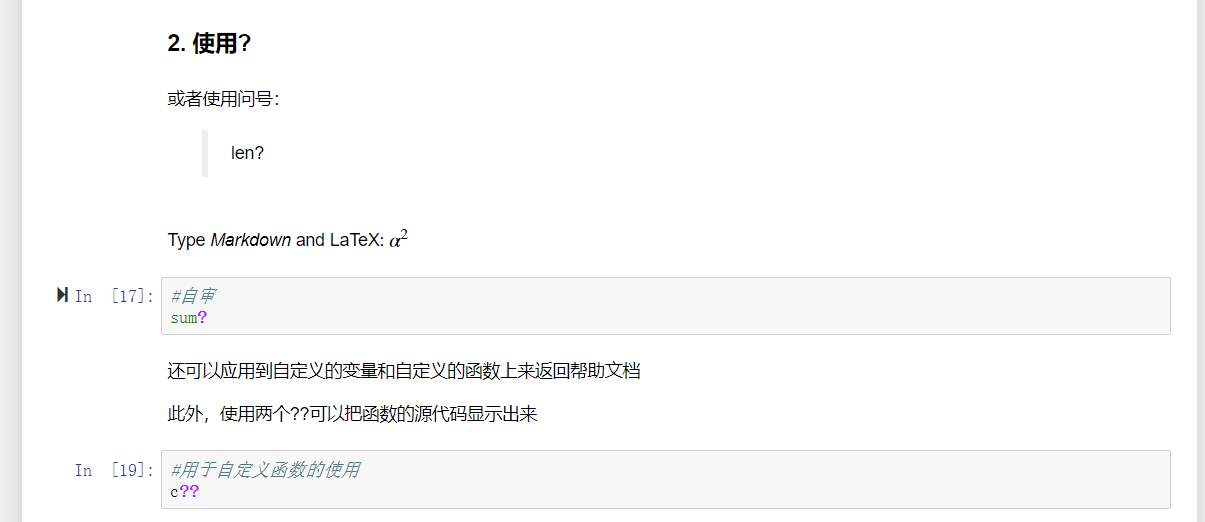Click the gray page margin left of notebook
This screenshot has width=1205, height=522.
click(x=10, y=260)
